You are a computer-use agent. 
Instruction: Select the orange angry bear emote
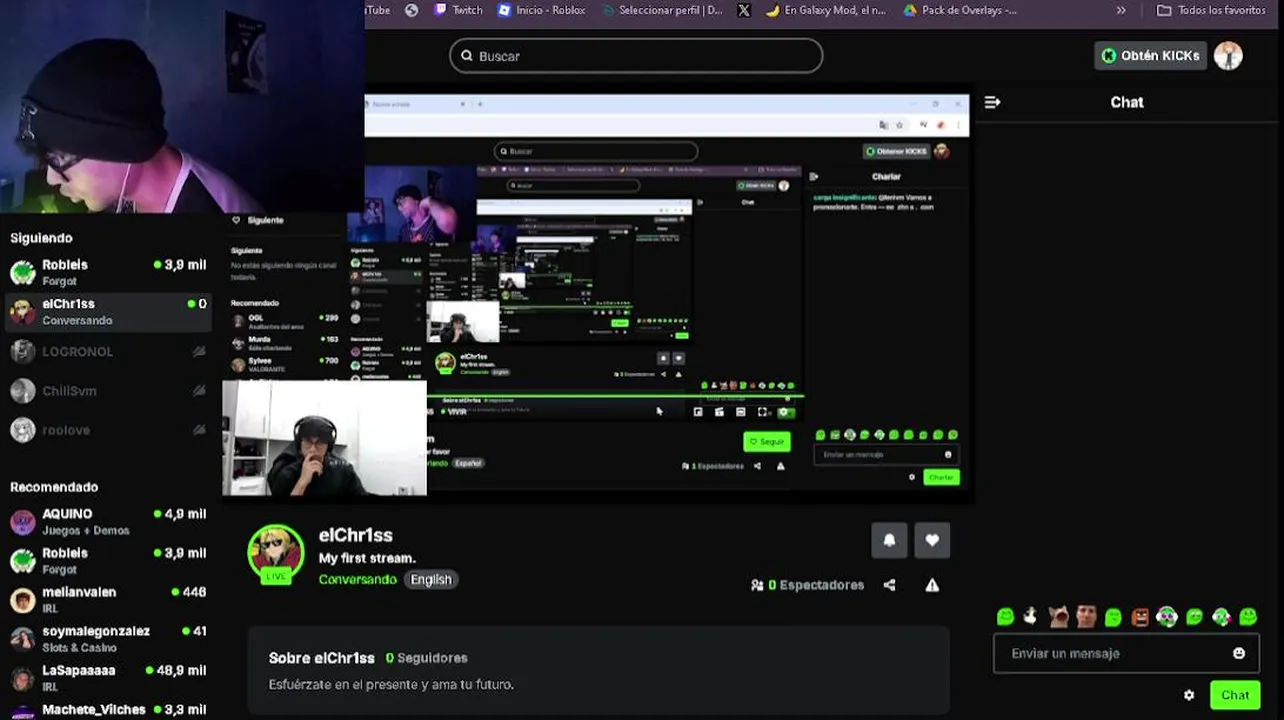coord(1141,617)
